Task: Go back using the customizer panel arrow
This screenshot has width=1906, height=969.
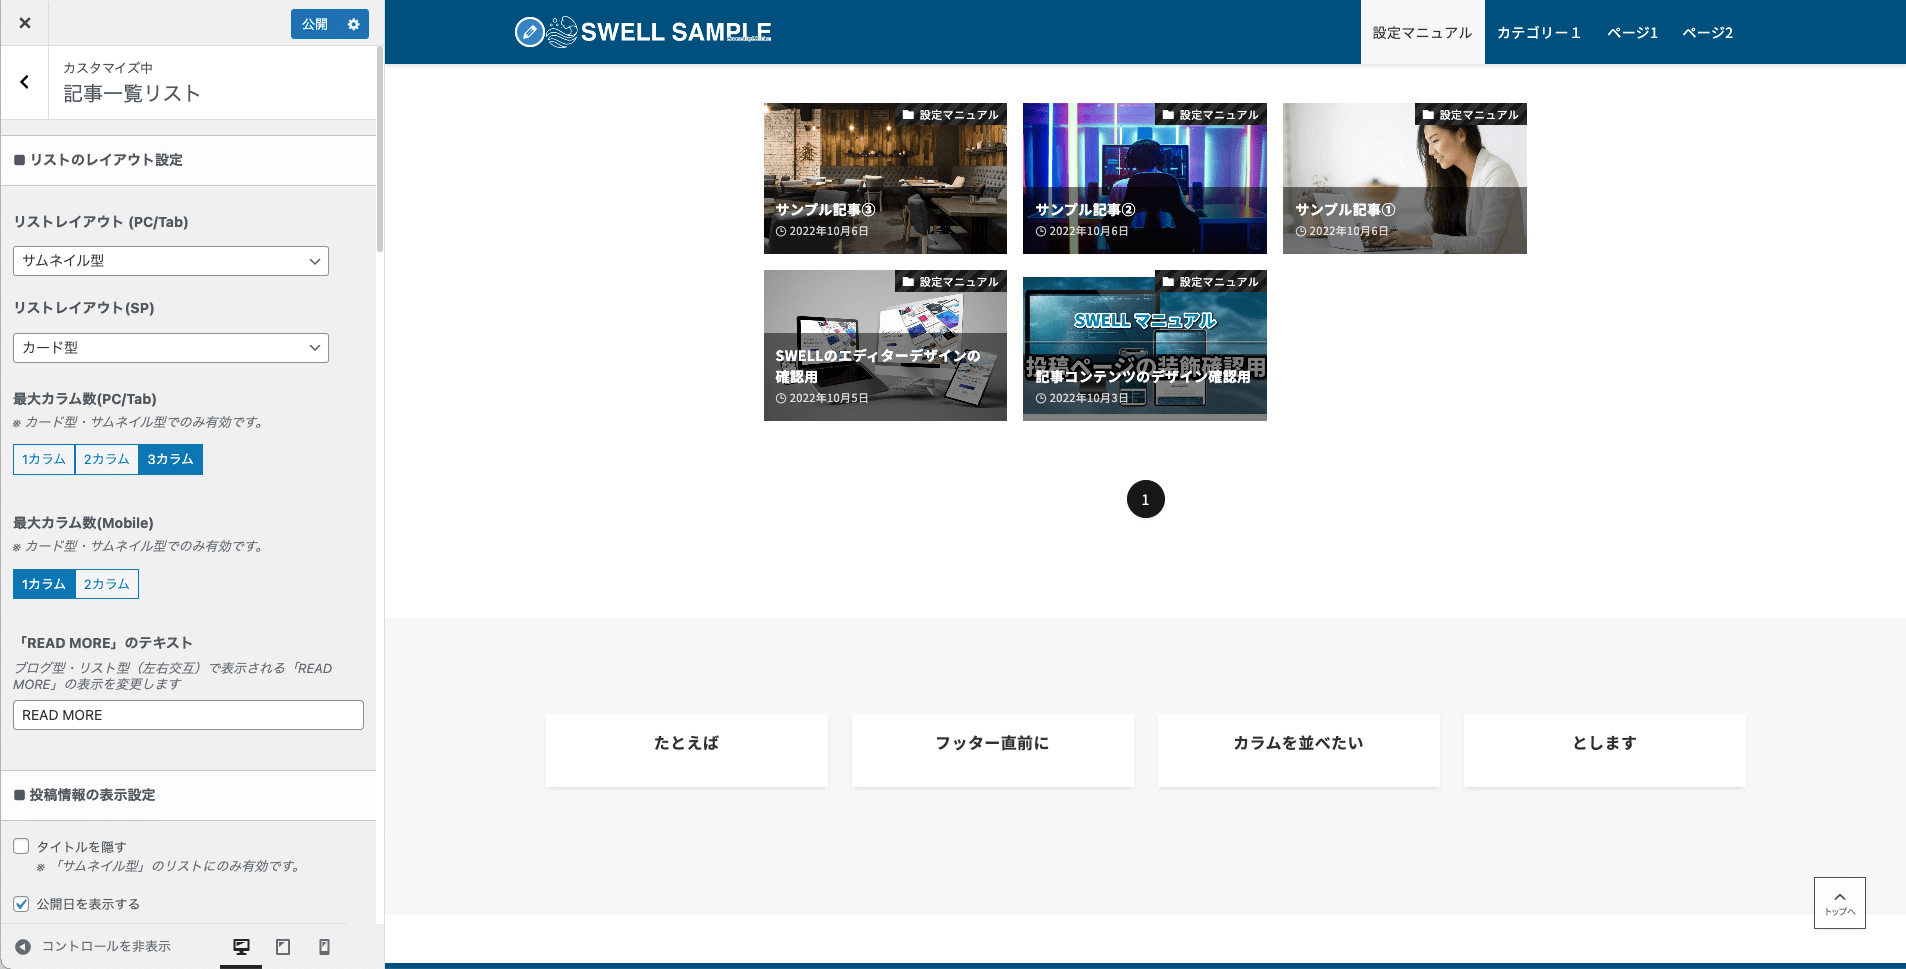Action: [x=25, y=82]
